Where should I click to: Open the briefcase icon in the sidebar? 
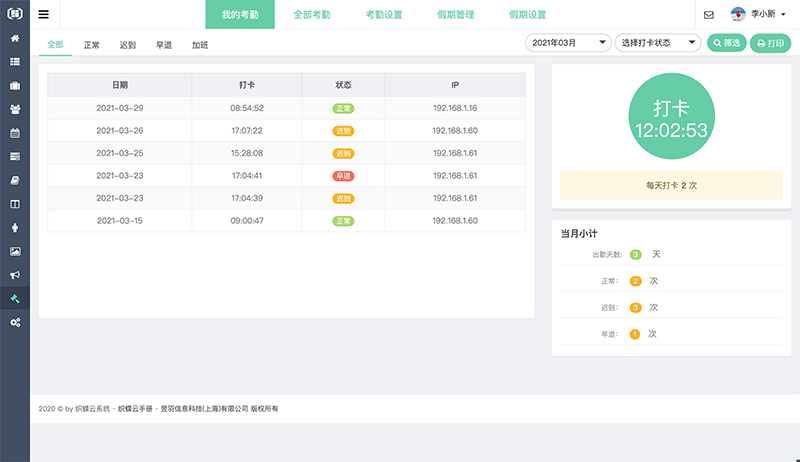click(15, 86)
